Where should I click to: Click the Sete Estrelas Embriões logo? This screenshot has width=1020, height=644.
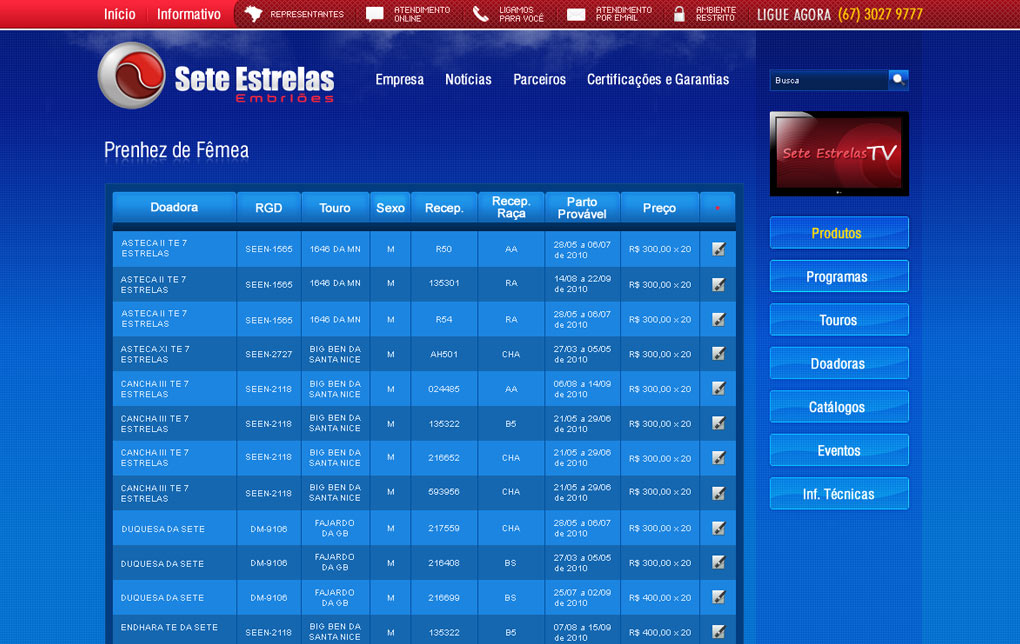216,75
